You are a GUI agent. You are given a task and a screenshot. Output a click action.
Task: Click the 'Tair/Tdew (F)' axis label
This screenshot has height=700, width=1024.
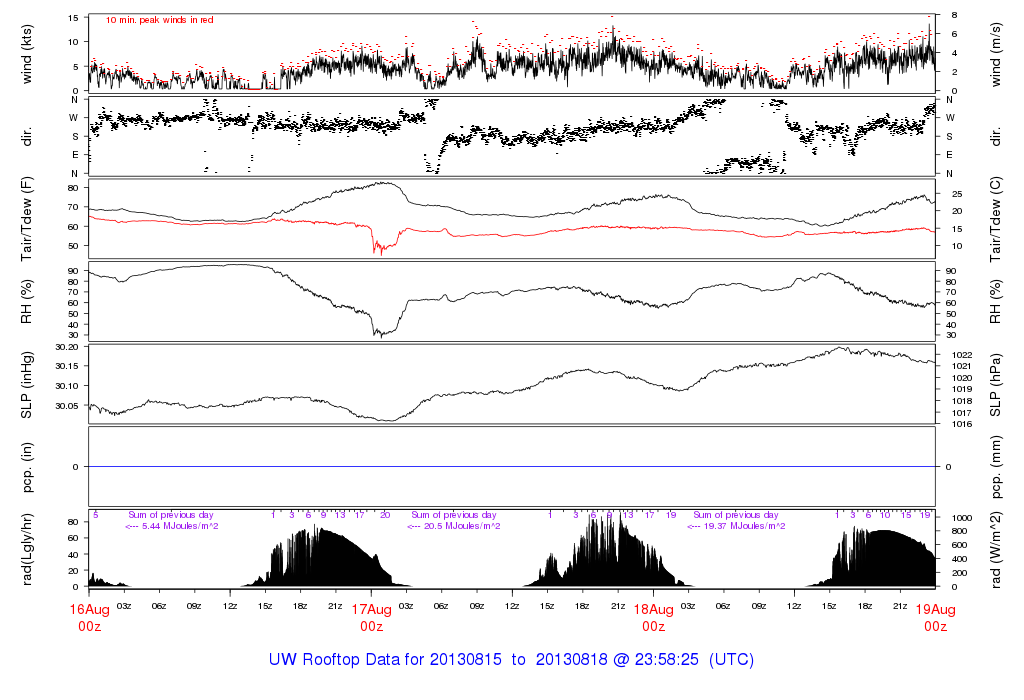(x=28, y=218)
